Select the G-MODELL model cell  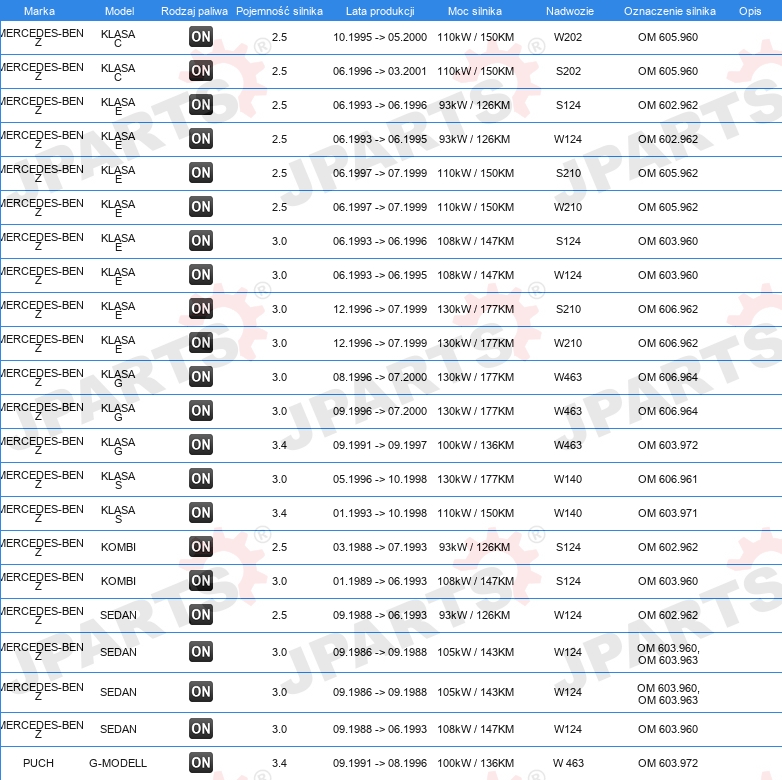[x=118, y=763]
